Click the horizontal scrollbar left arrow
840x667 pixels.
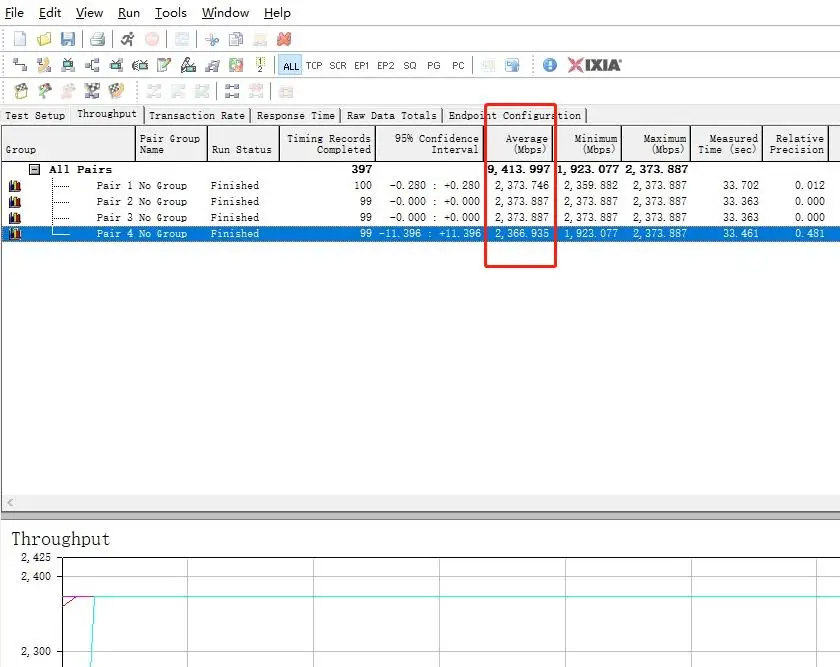[x=10, y=502]
